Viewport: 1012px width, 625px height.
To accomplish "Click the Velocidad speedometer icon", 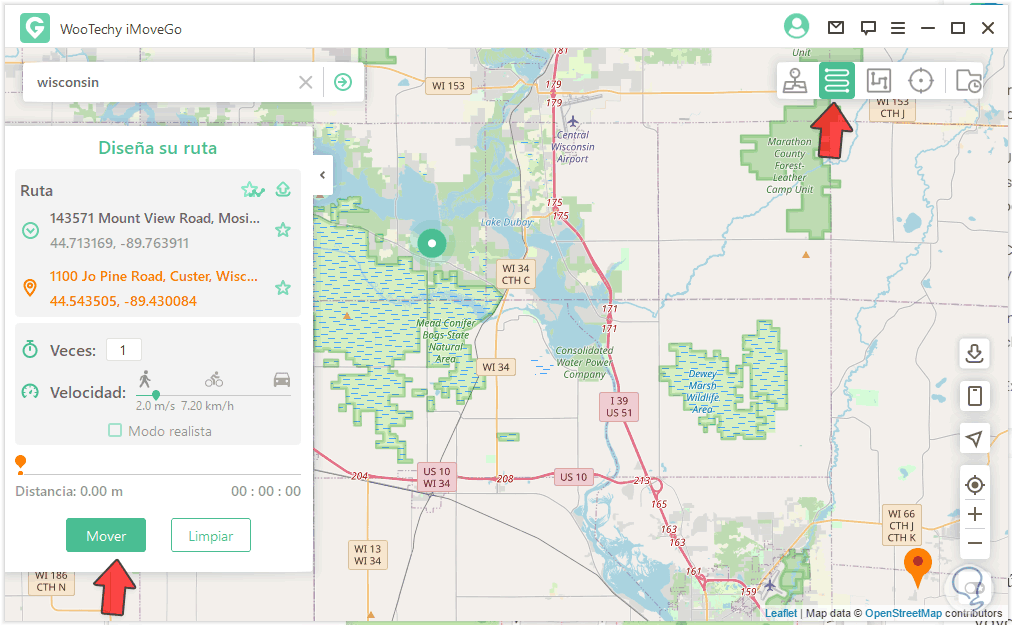I will (x=30, y=392).
